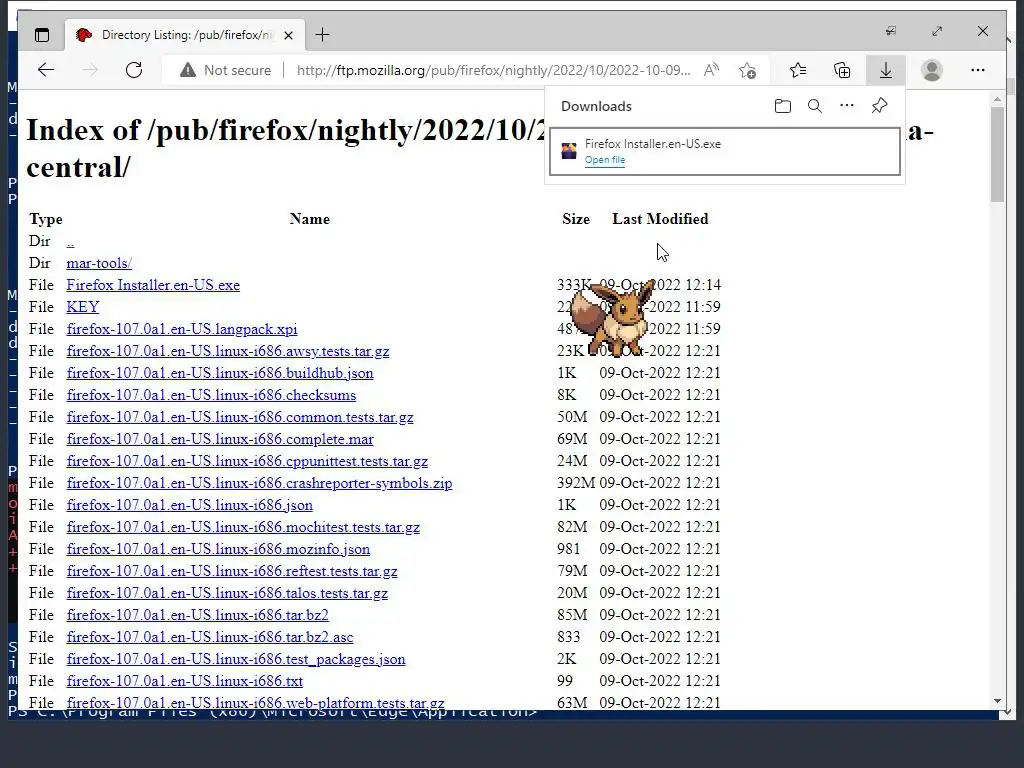Viewport: 1024px width, 768px height.
Task: Open the tab actions menu icon
Action: 42,35
